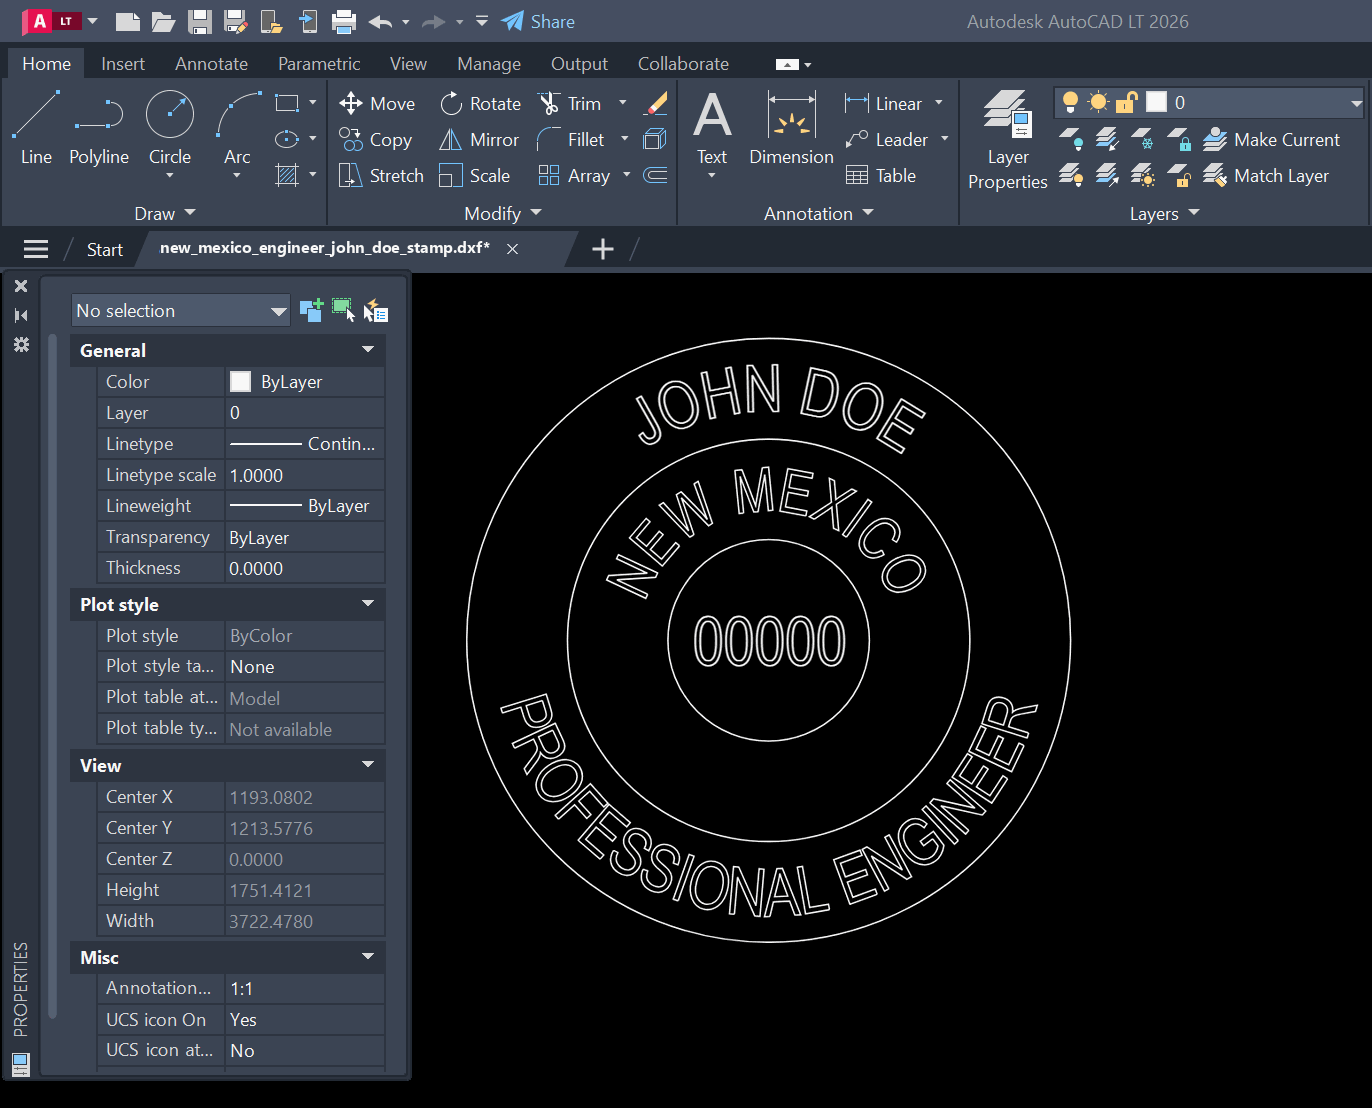Click the Linetype scale value field
Image resolution: width=1372 pixels, height=1108 pixels.
305,475
